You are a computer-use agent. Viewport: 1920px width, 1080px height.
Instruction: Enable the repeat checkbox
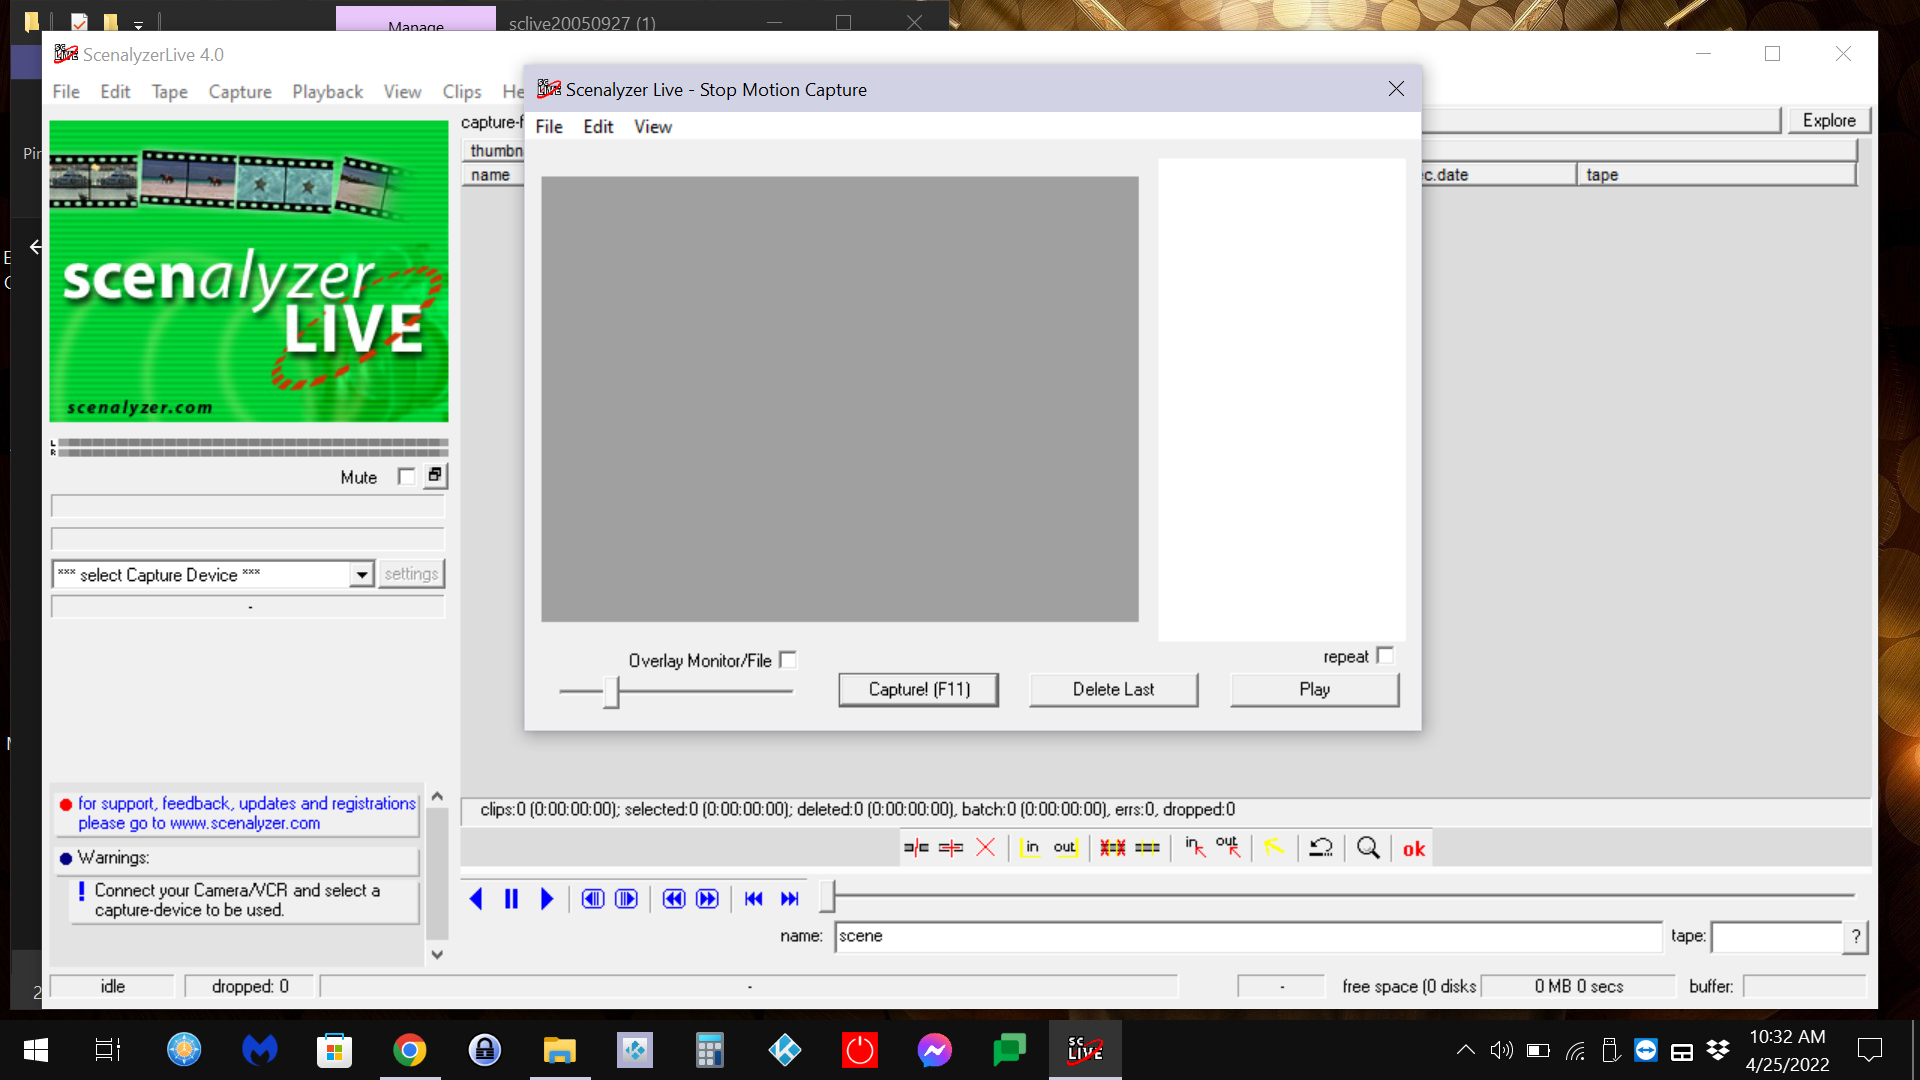point(1385,656)
